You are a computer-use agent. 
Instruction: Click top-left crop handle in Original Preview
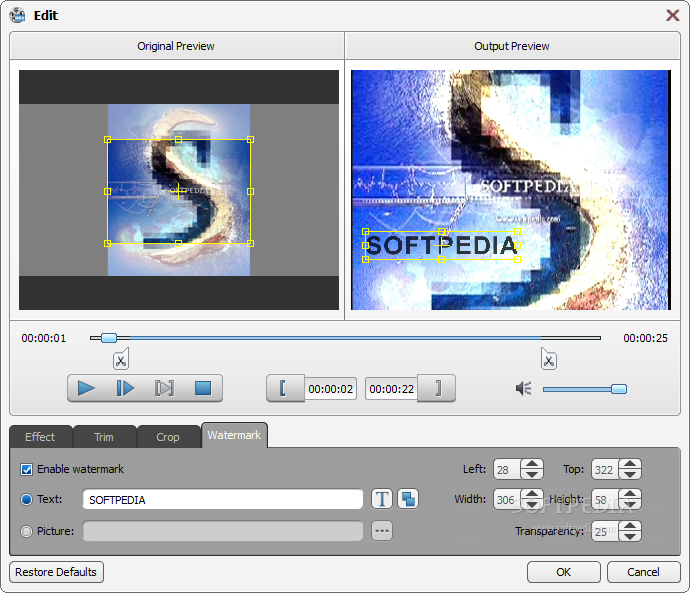[x=107, y=139]
